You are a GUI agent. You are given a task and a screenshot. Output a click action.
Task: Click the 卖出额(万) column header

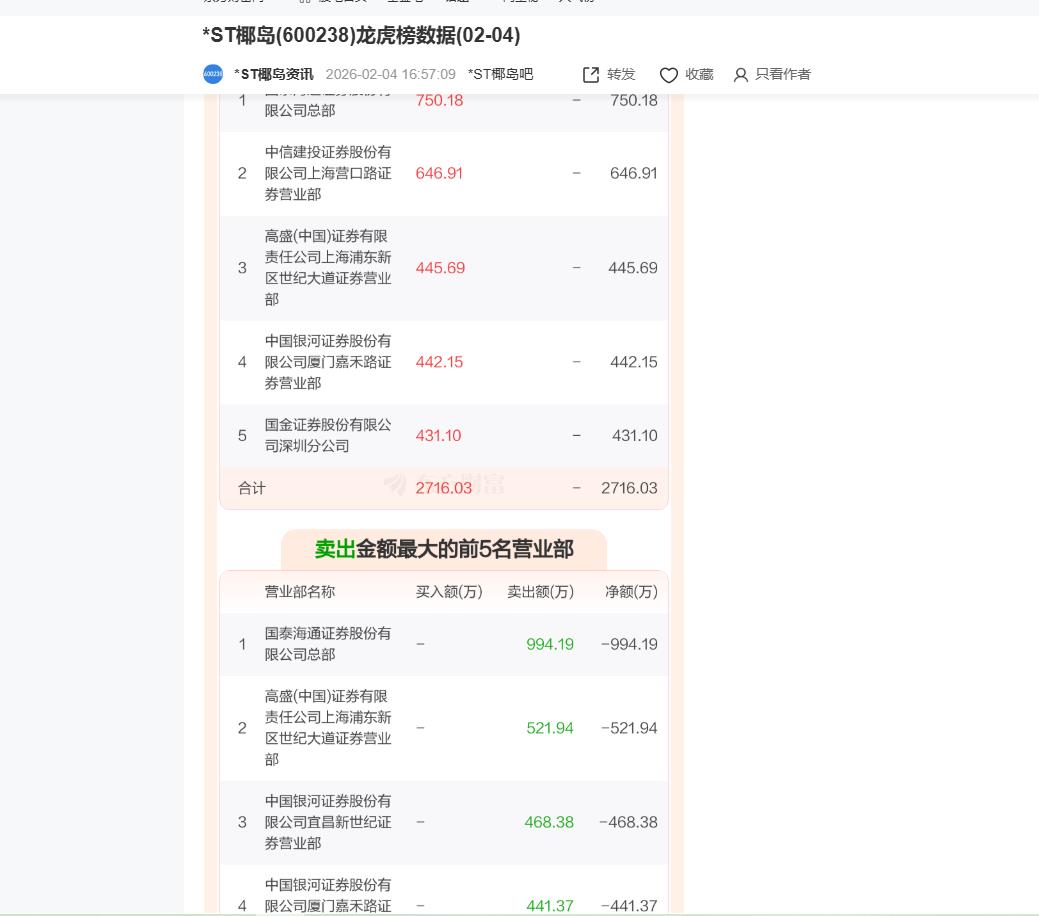point(541,591)
